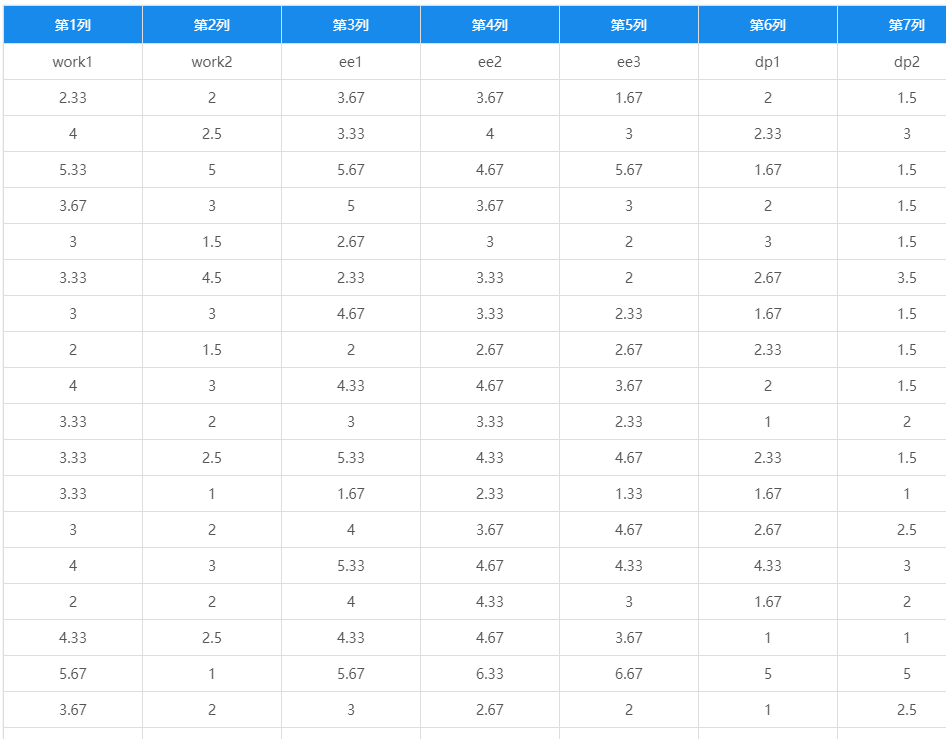946x739 pixels.
Task: Click the 6.33 value cell
Action: point(490,673)
